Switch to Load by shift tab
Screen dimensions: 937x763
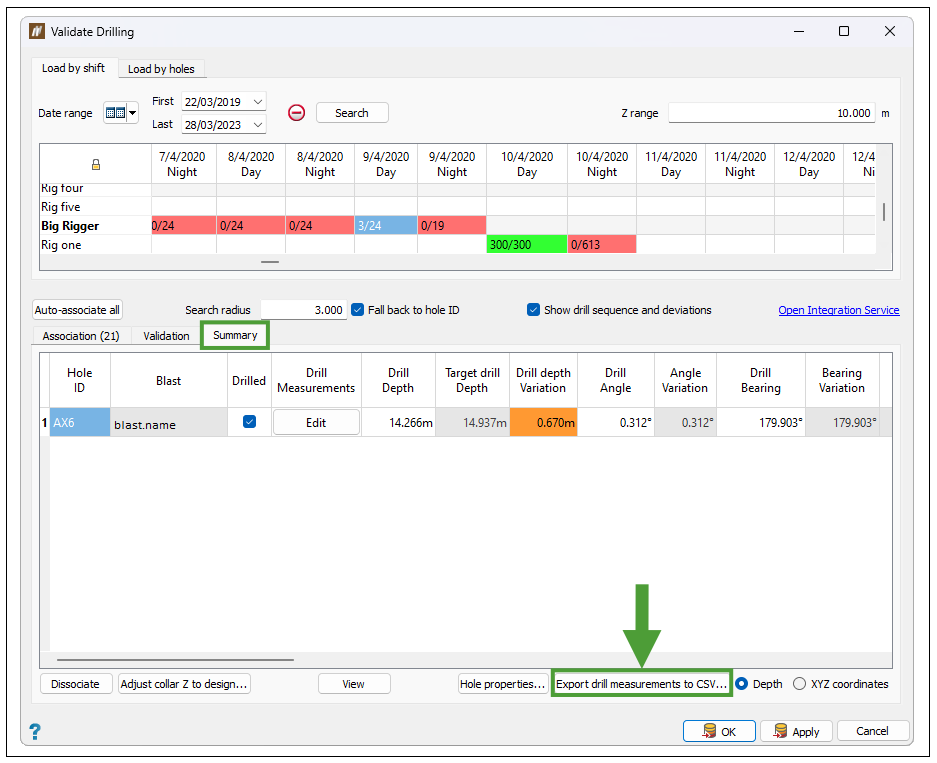(x=74, y=68)
